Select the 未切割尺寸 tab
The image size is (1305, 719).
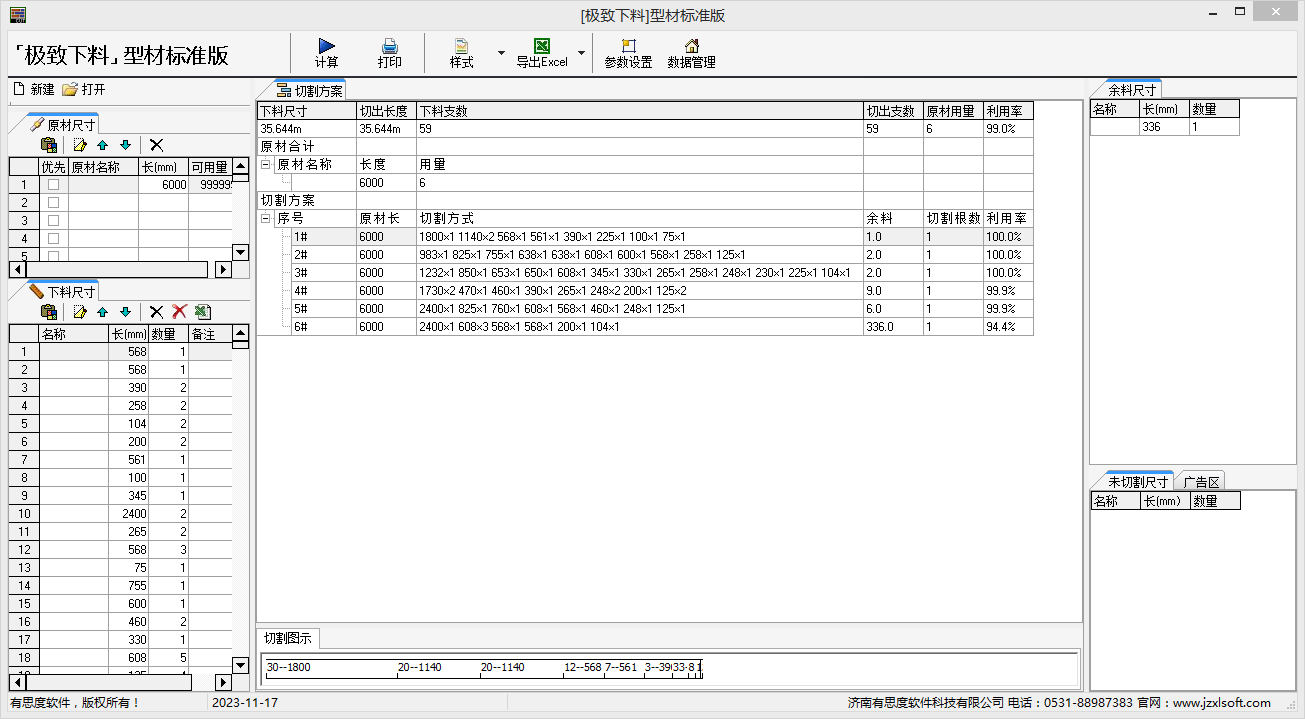point(1137,482)
